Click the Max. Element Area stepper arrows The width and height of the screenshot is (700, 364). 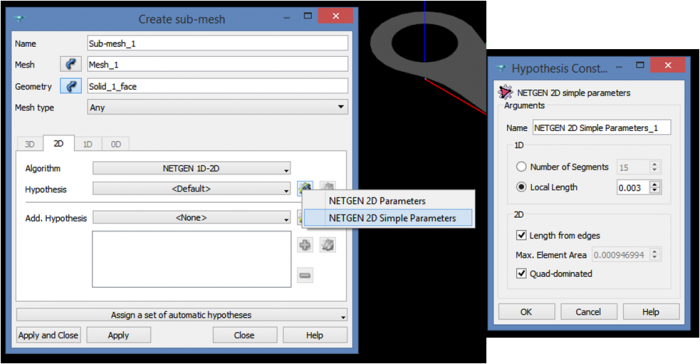[654, 255]
